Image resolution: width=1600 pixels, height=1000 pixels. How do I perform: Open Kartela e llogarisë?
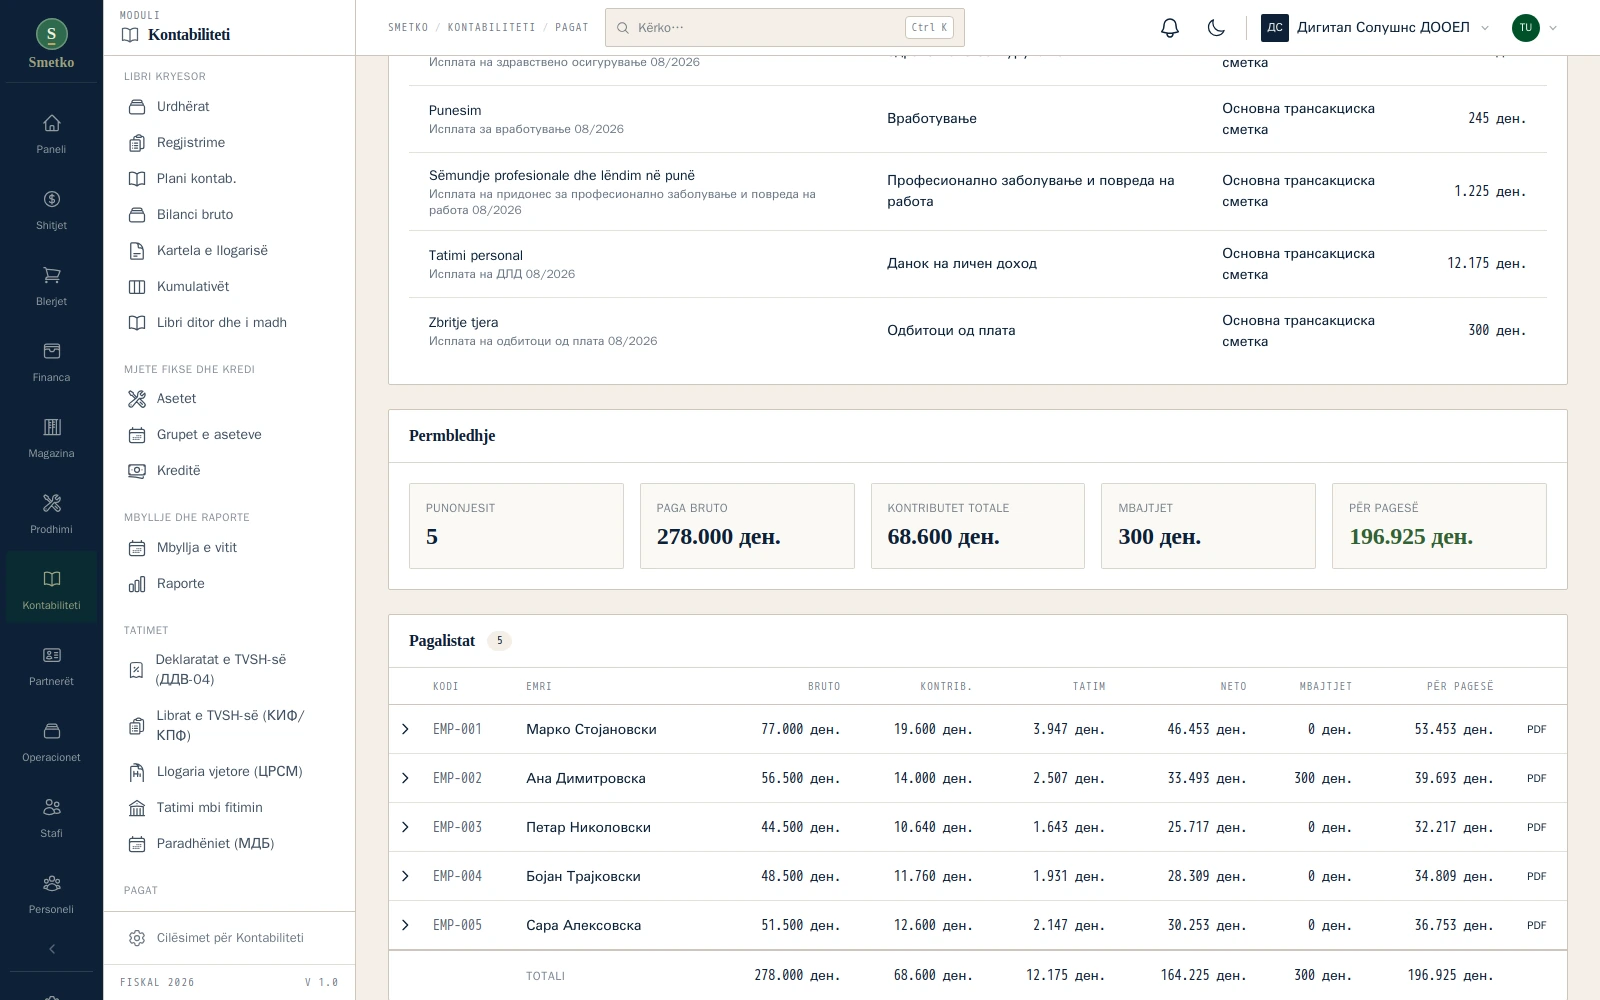(x=229, y=251)
